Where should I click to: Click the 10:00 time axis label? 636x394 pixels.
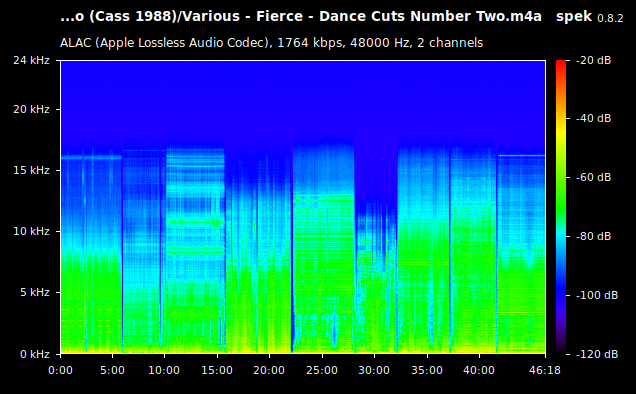[x=164, y=370]
